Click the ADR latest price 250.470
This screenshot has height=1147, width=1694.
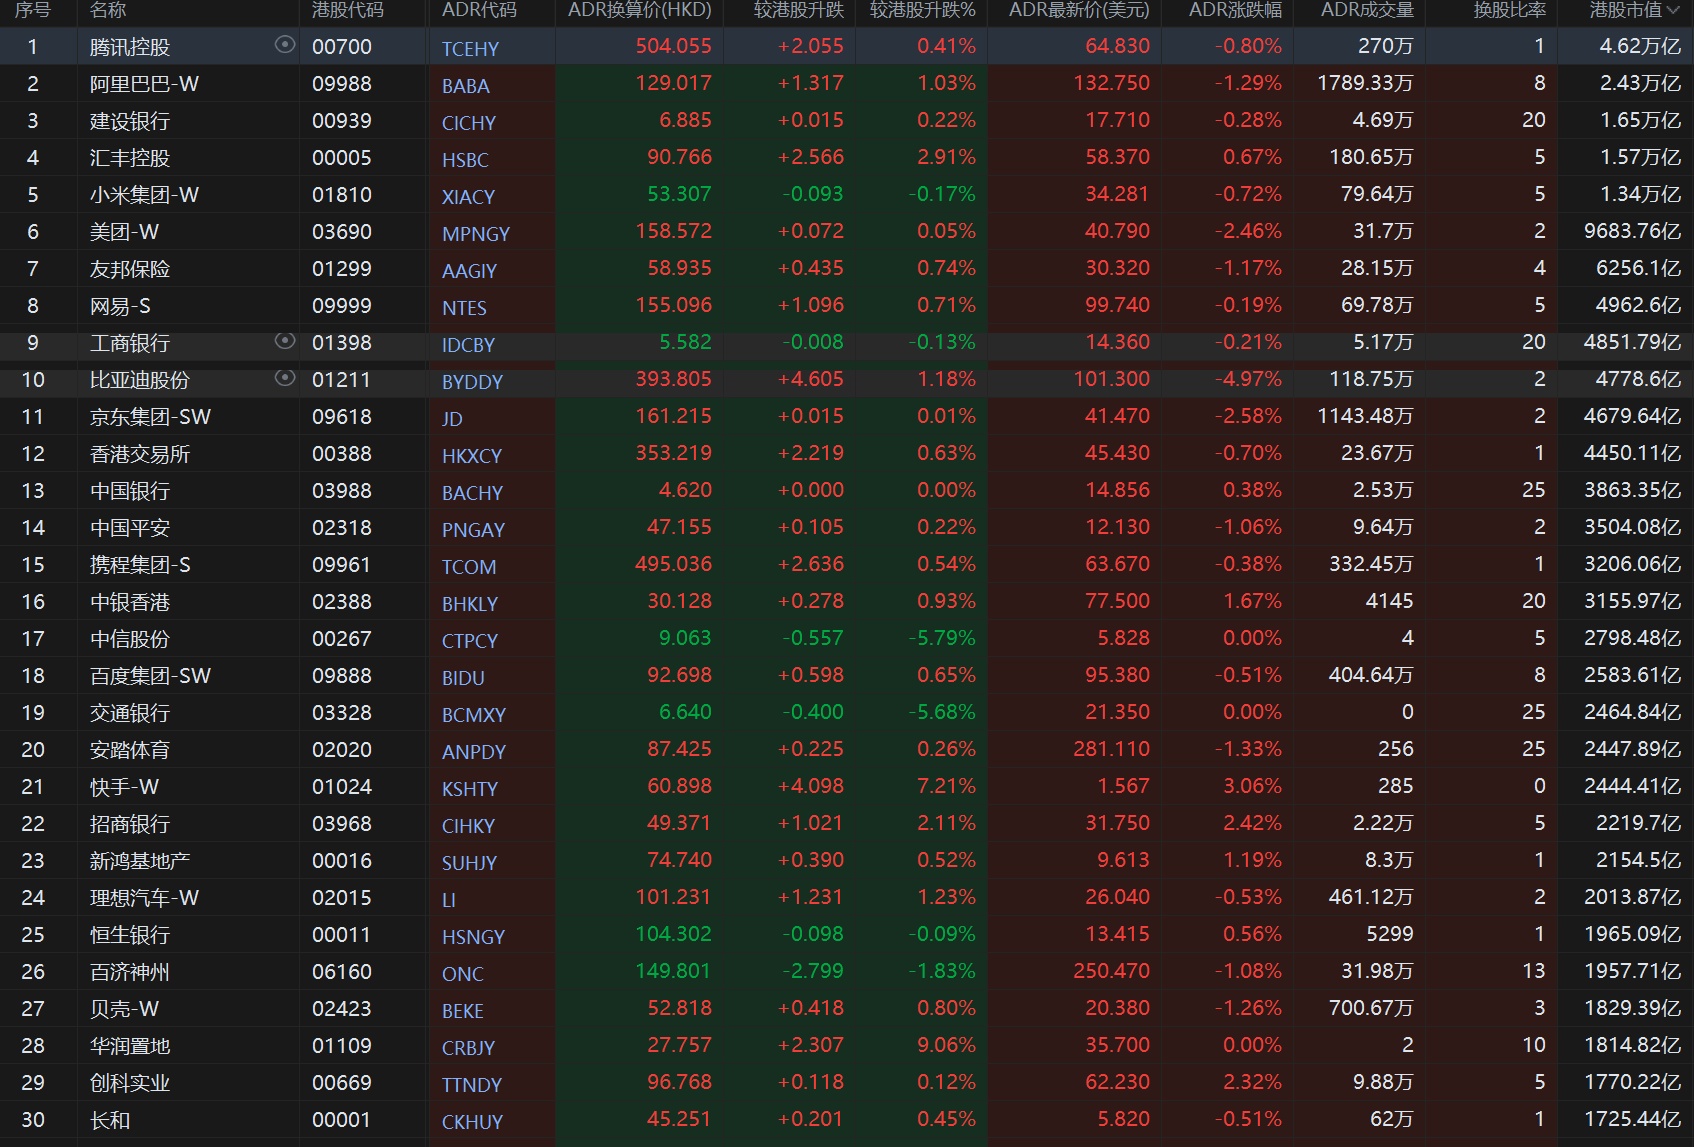click(1111, 971)
